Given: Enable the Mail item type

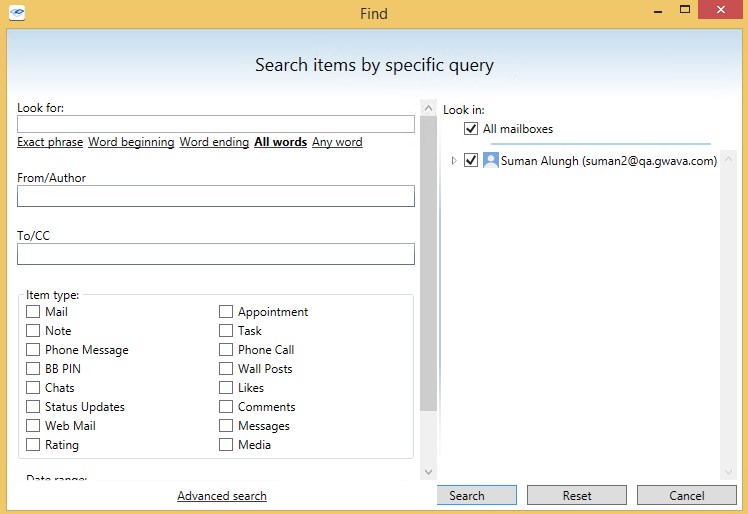Looking at the screenshot, I should tap(33, 312).
